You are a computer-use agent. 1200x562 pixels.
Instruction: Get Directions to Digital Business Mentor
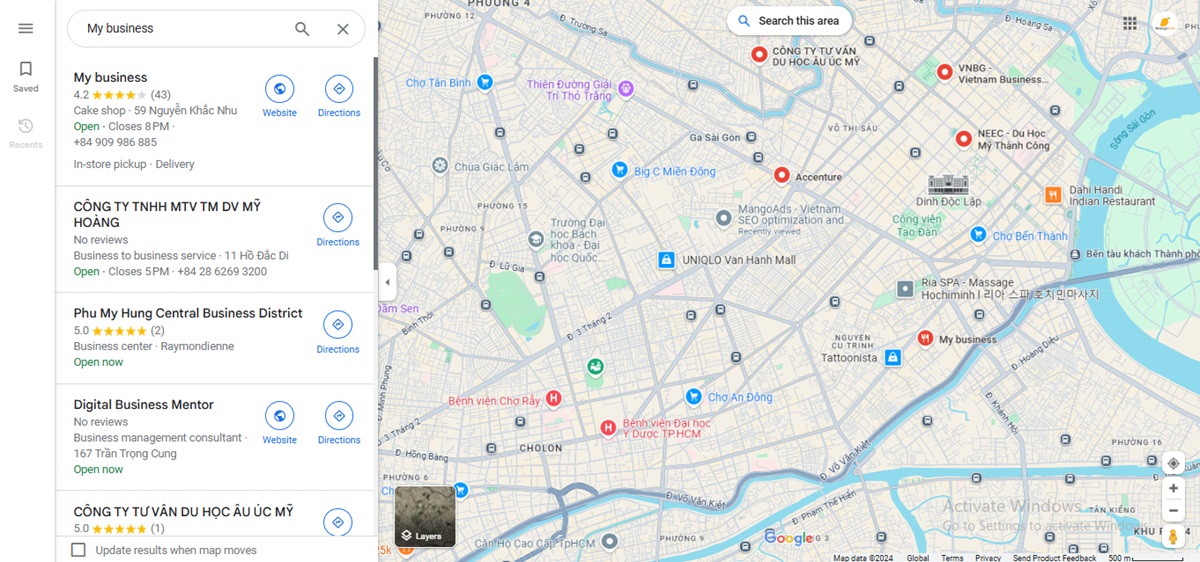(x=339, y=424)
